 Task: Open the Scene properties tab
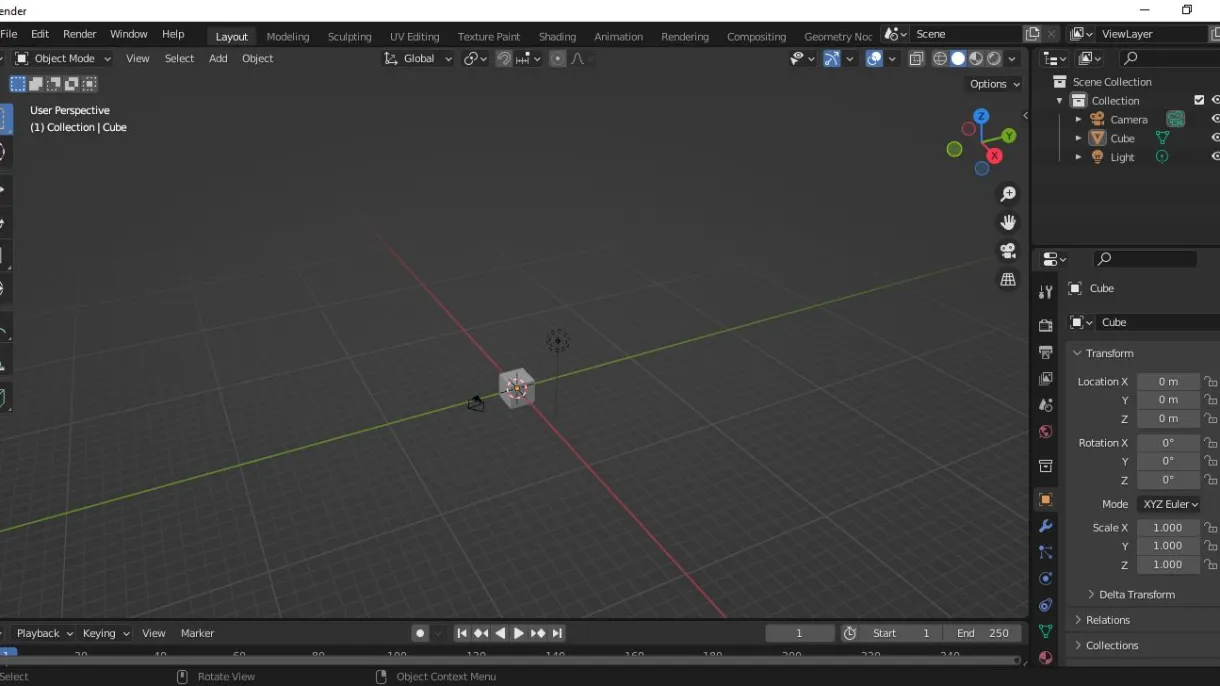pos(1045,405)
